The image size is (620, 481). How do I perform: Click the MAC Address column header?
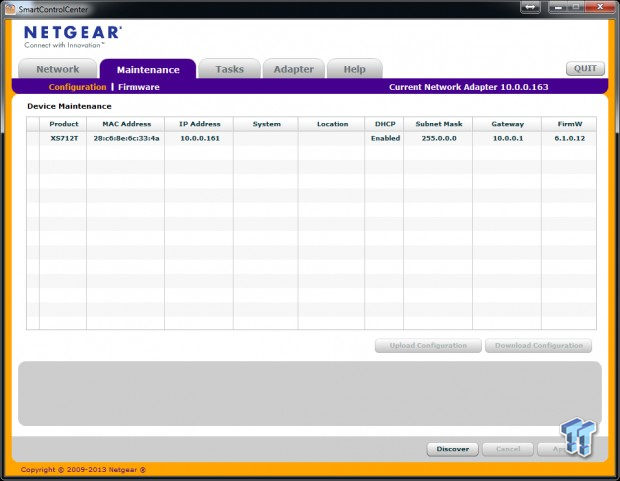click(x=126, y=124)
